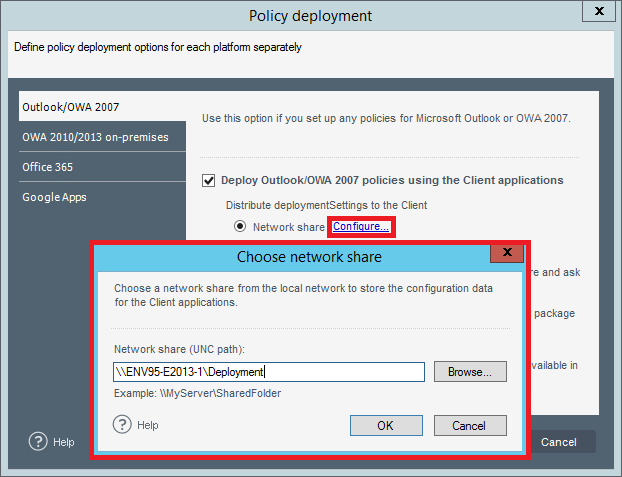Confirm network share with OK button

tap(386, 425)
